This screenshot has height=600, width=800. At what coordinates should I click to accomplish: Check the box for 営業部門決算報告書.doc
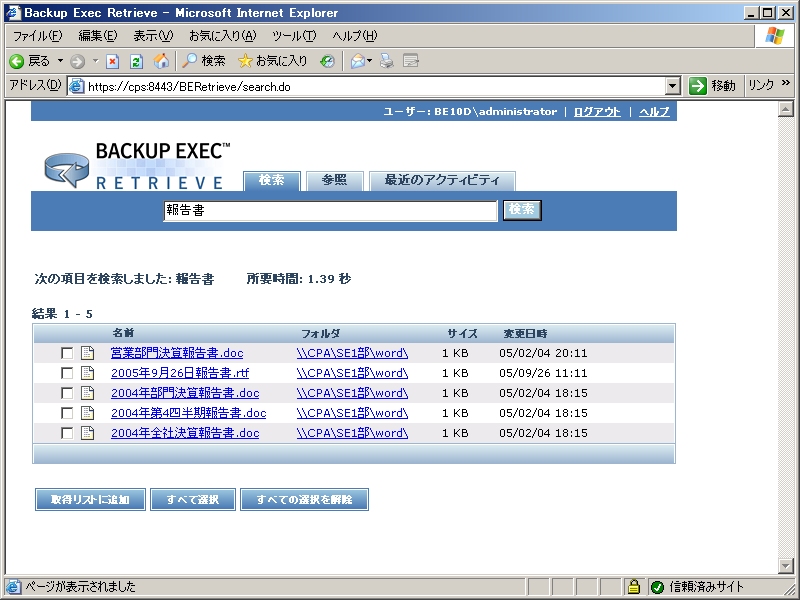[x=67, y=353]
